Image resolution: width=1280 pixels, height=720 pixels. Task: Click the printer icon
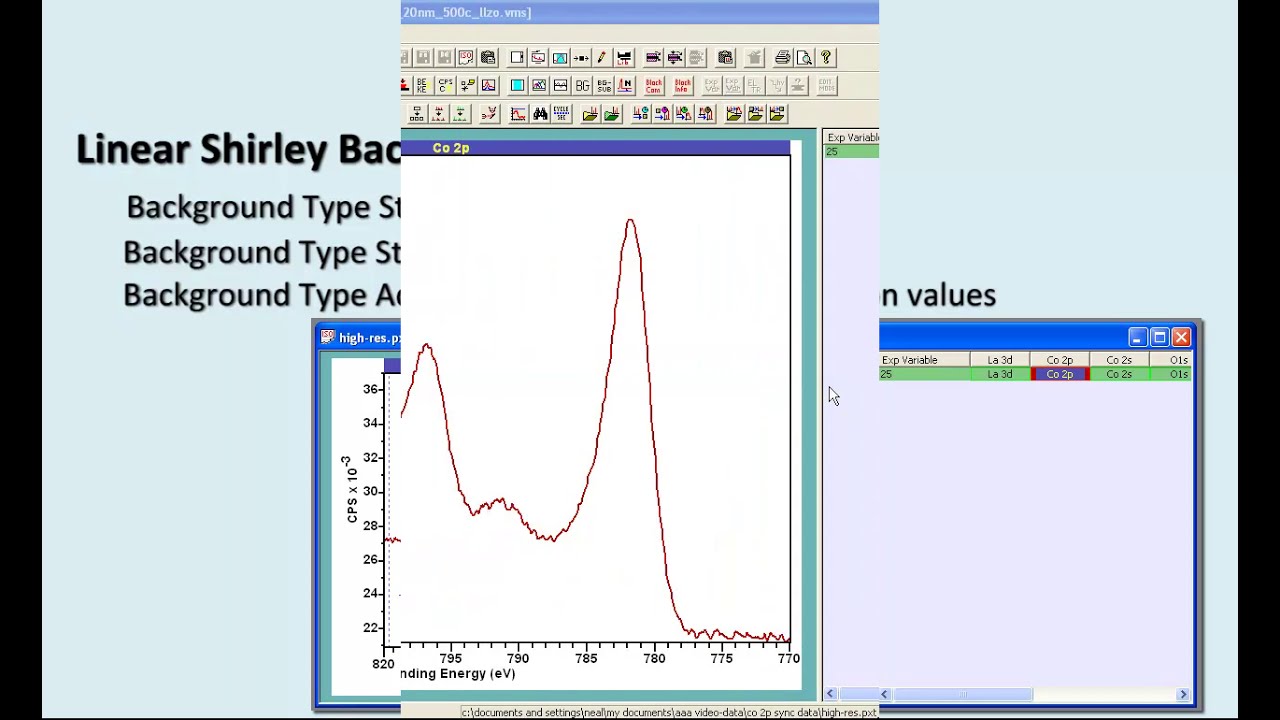click(x=783, y=57)
